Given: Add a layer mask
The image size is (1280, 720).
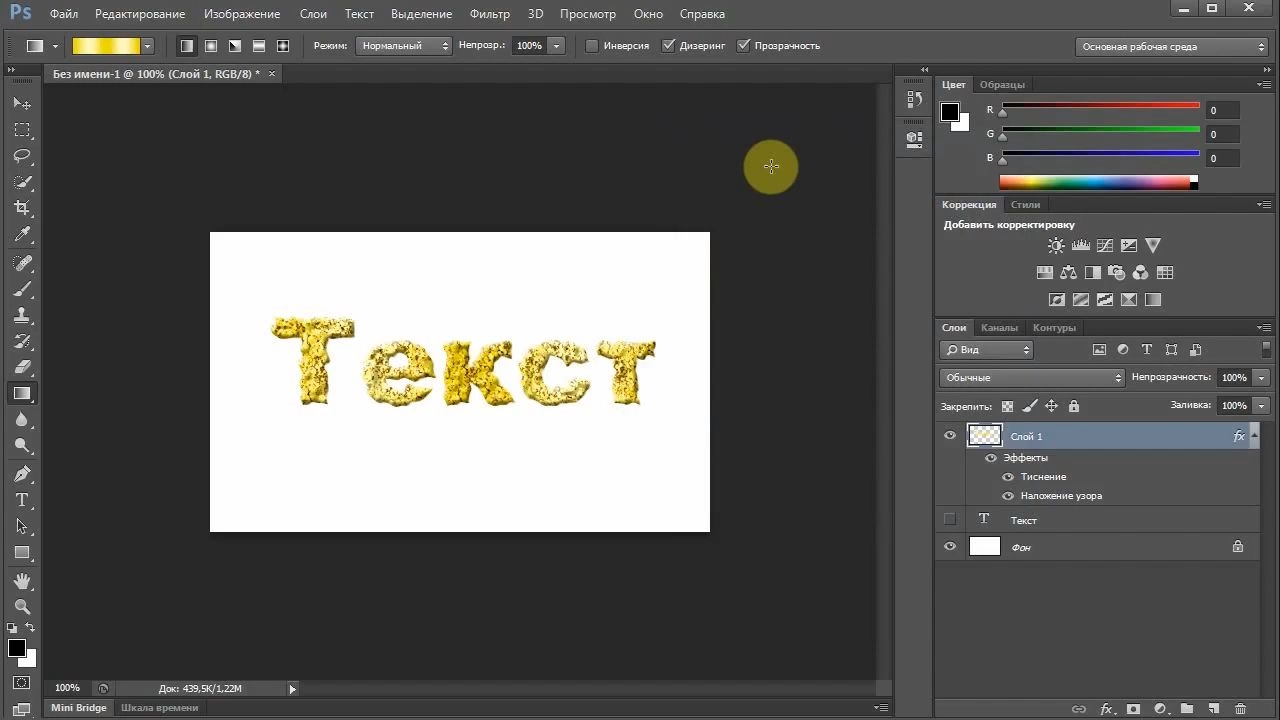Looking at the screenshot, I should pyautogui.click(x=1133, y=709).
